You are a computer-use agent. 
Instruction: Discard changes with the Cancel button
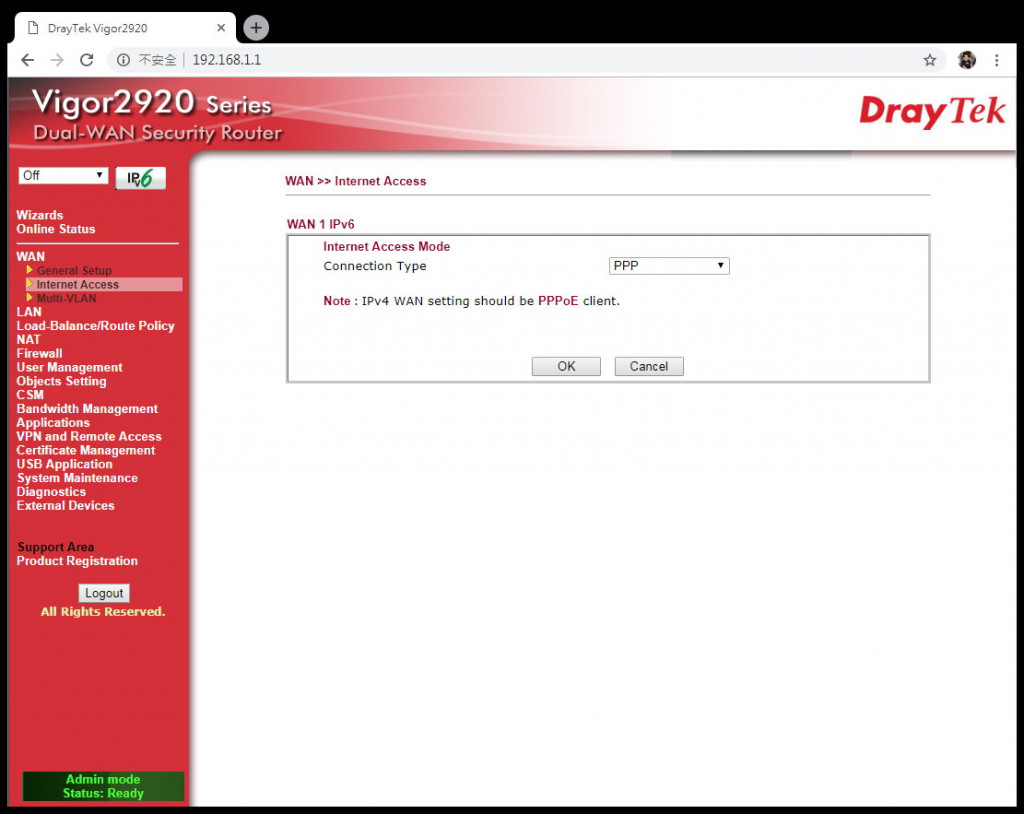point(648,366)
